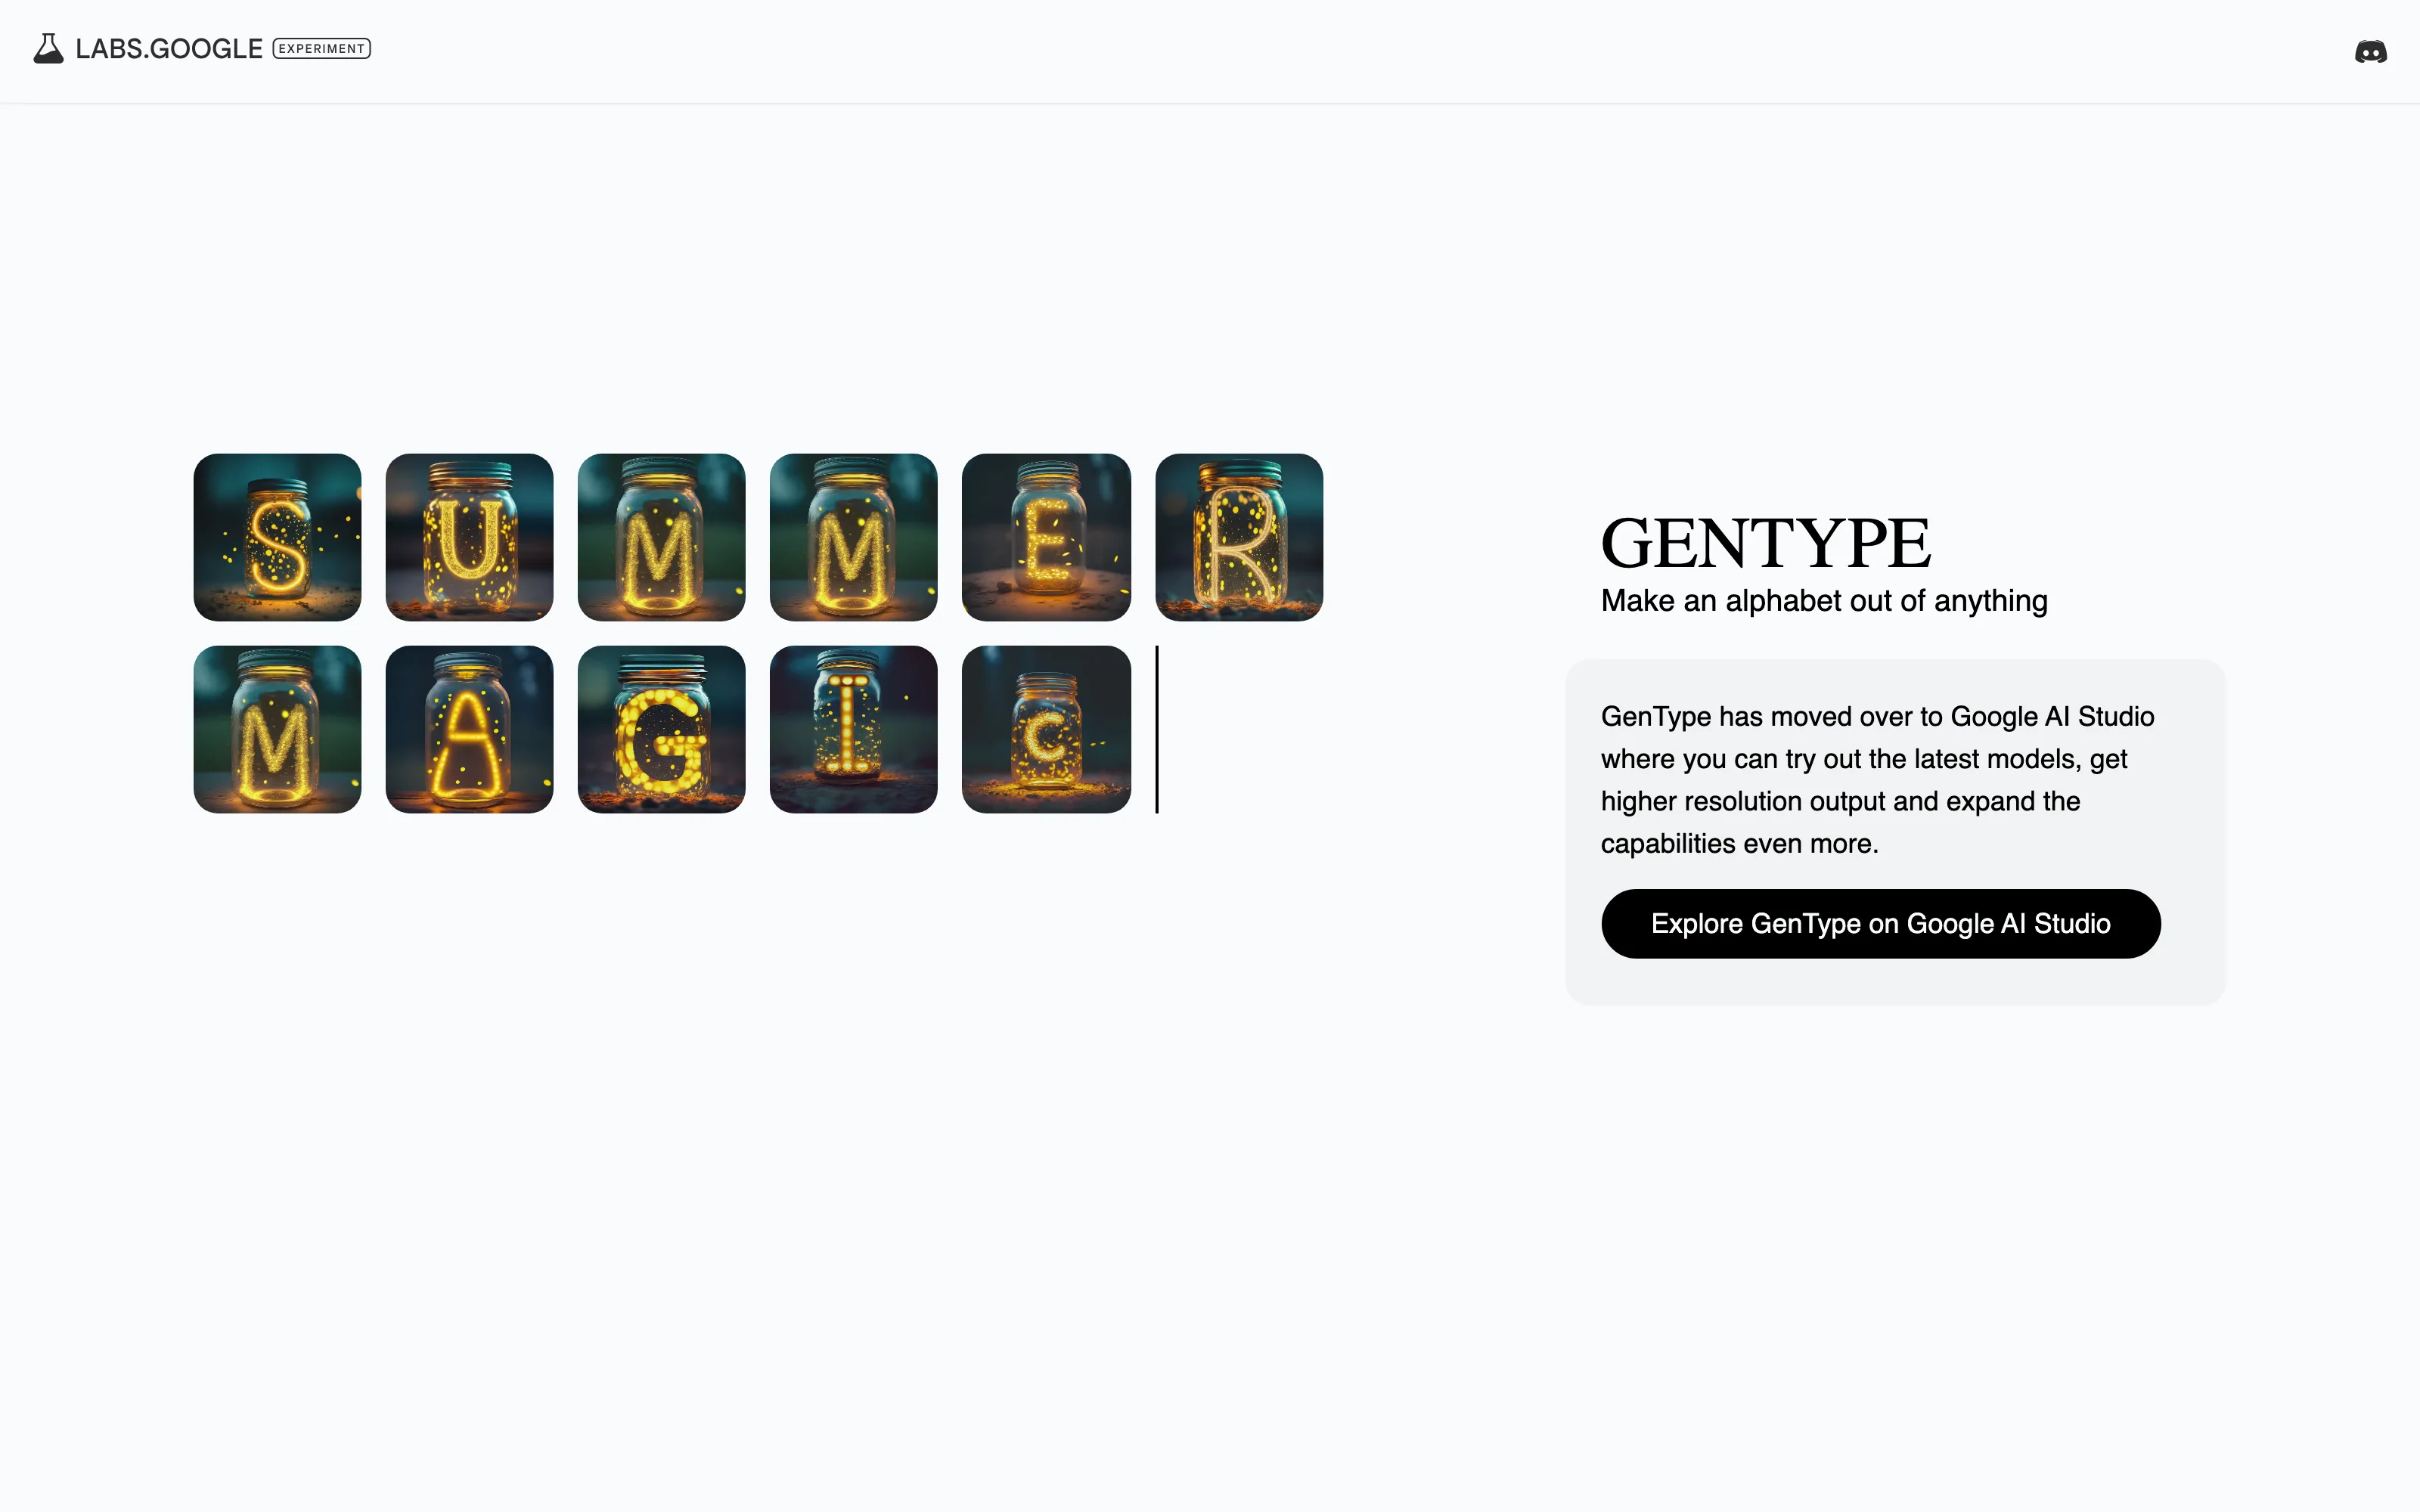
Task: Select the firefly jar letter S tile
Action: click(x=277, y=537)
